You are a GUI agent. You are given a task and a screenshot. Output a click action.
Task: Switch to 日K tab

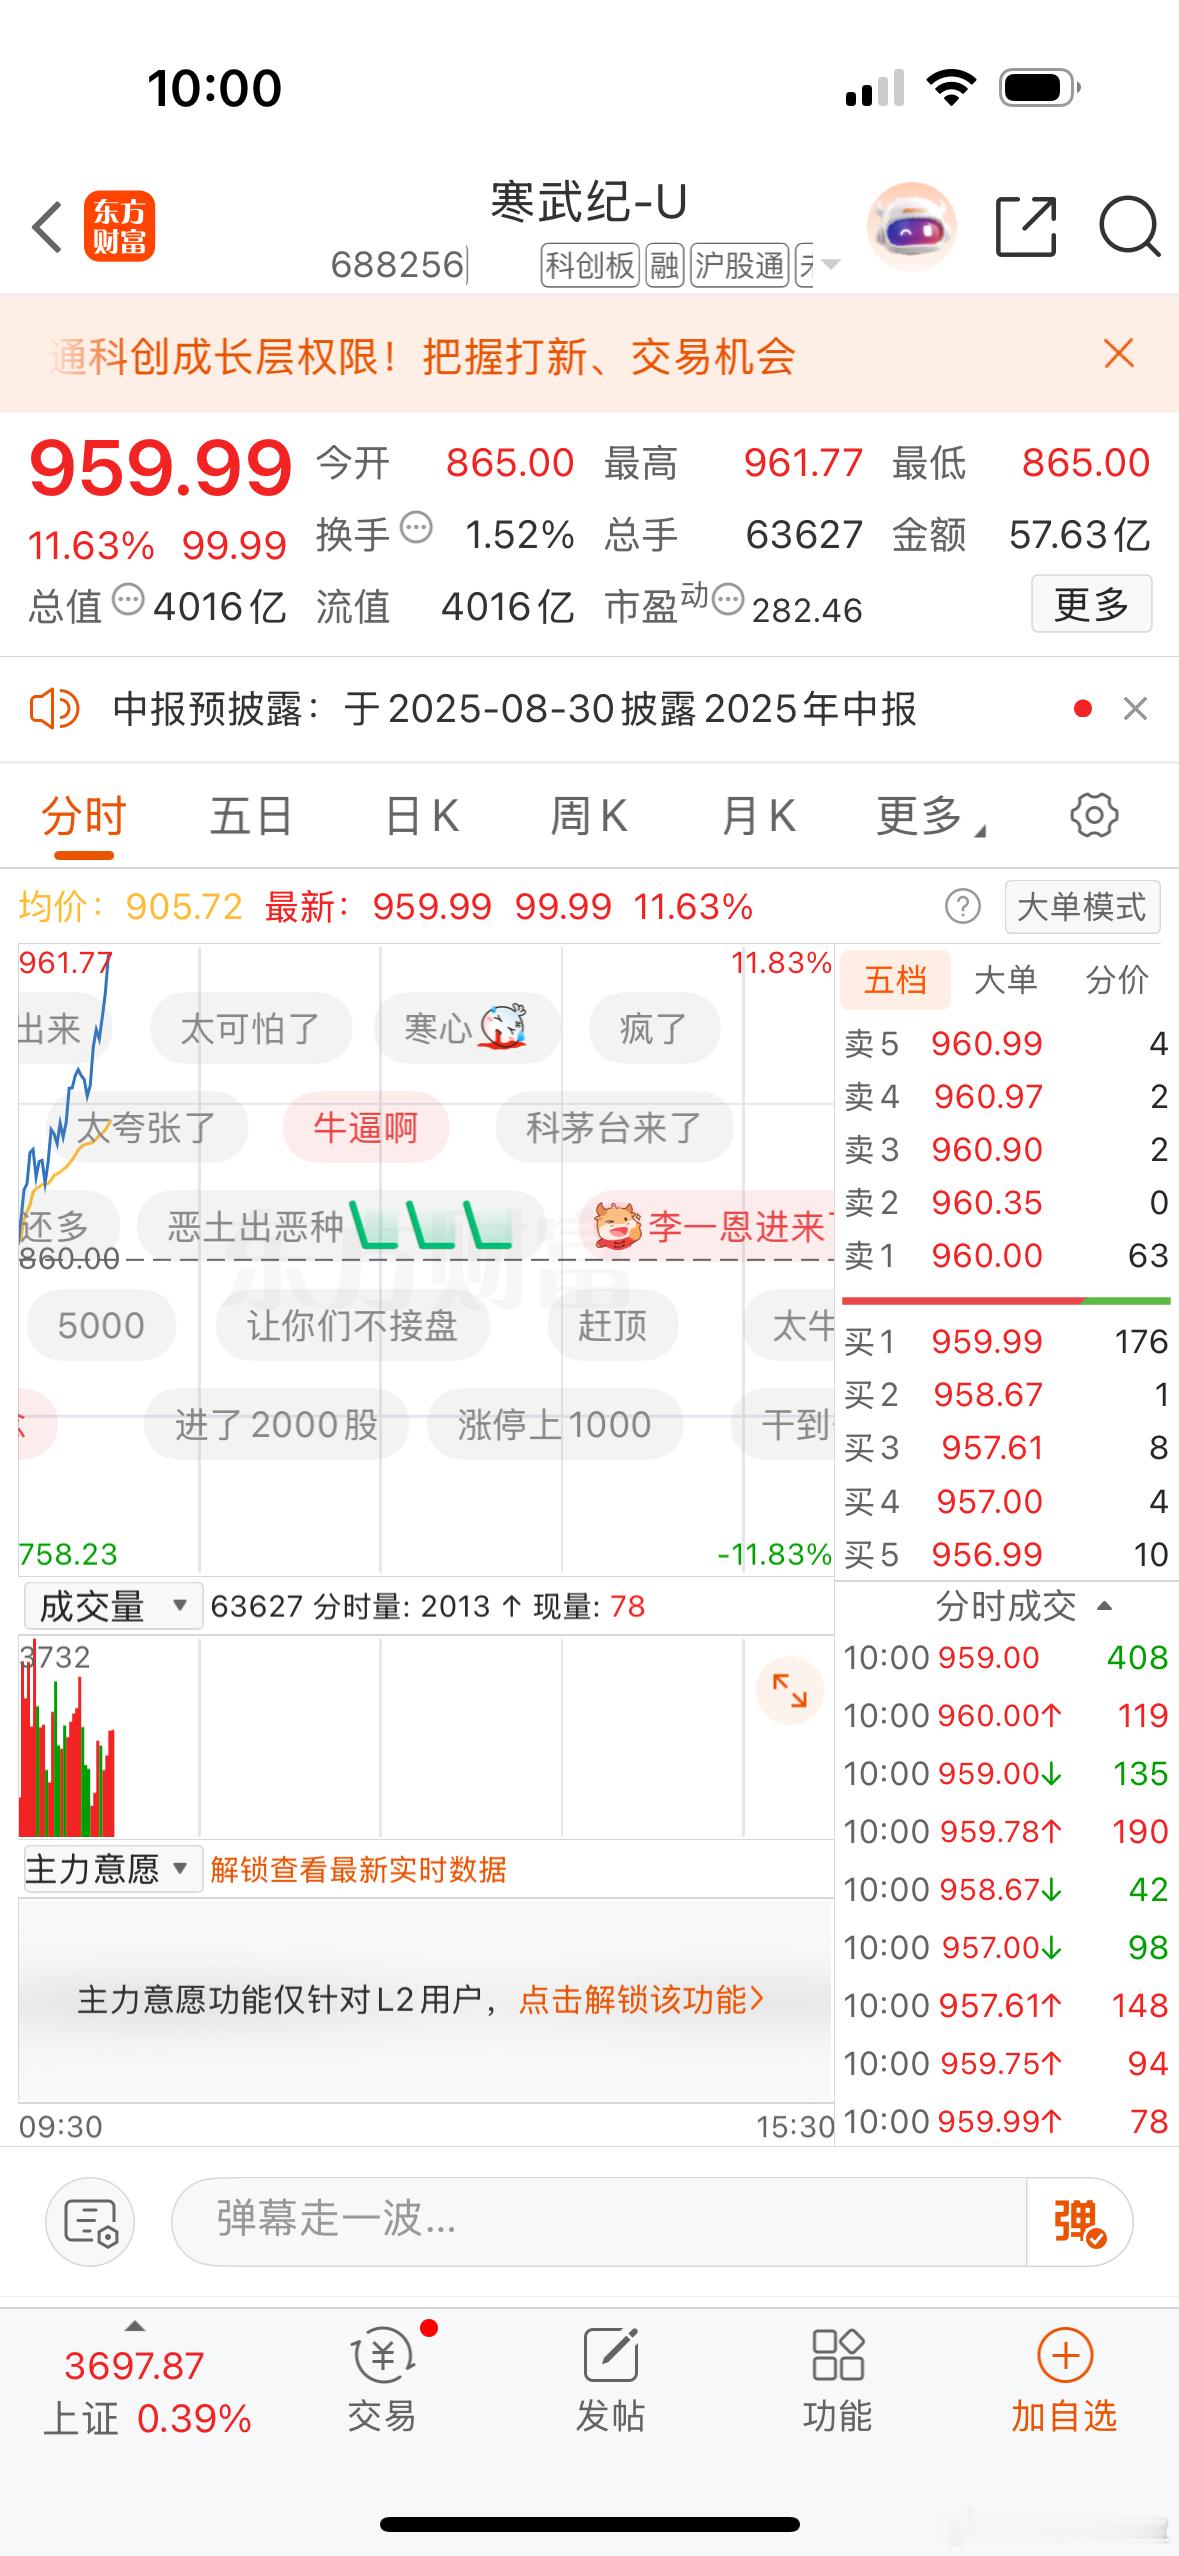pos(422,817)
